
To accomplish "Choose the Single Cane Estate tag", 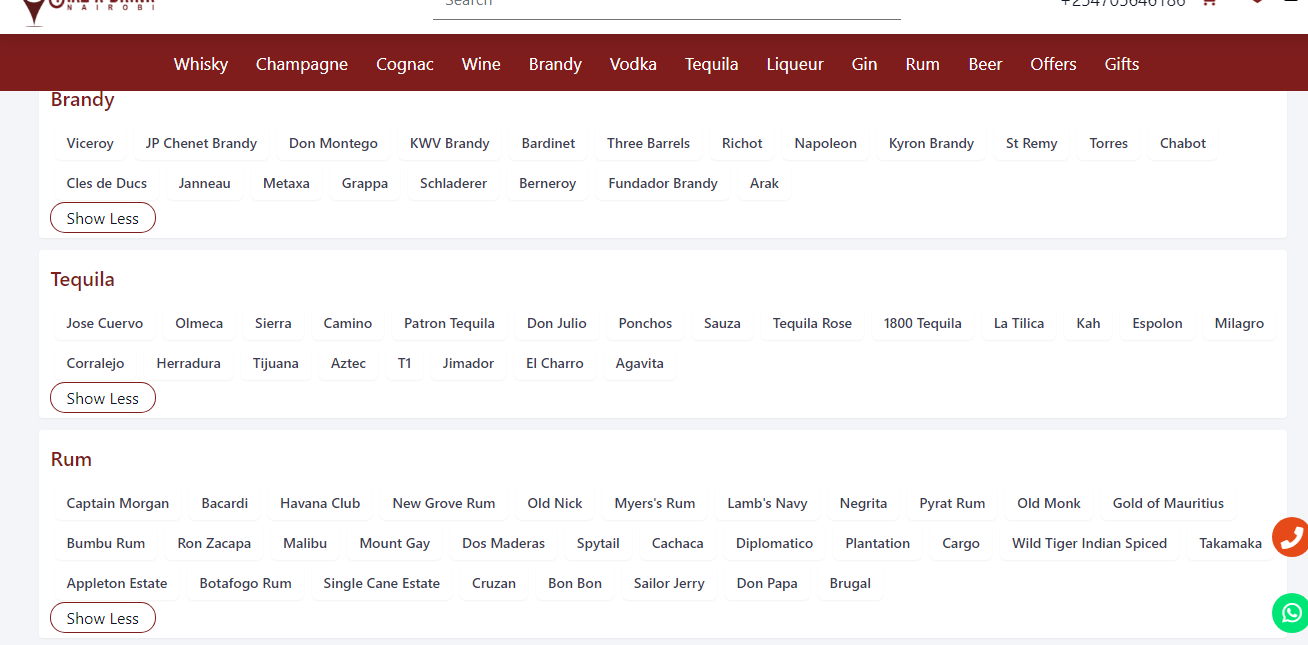I will pos(382,583).
